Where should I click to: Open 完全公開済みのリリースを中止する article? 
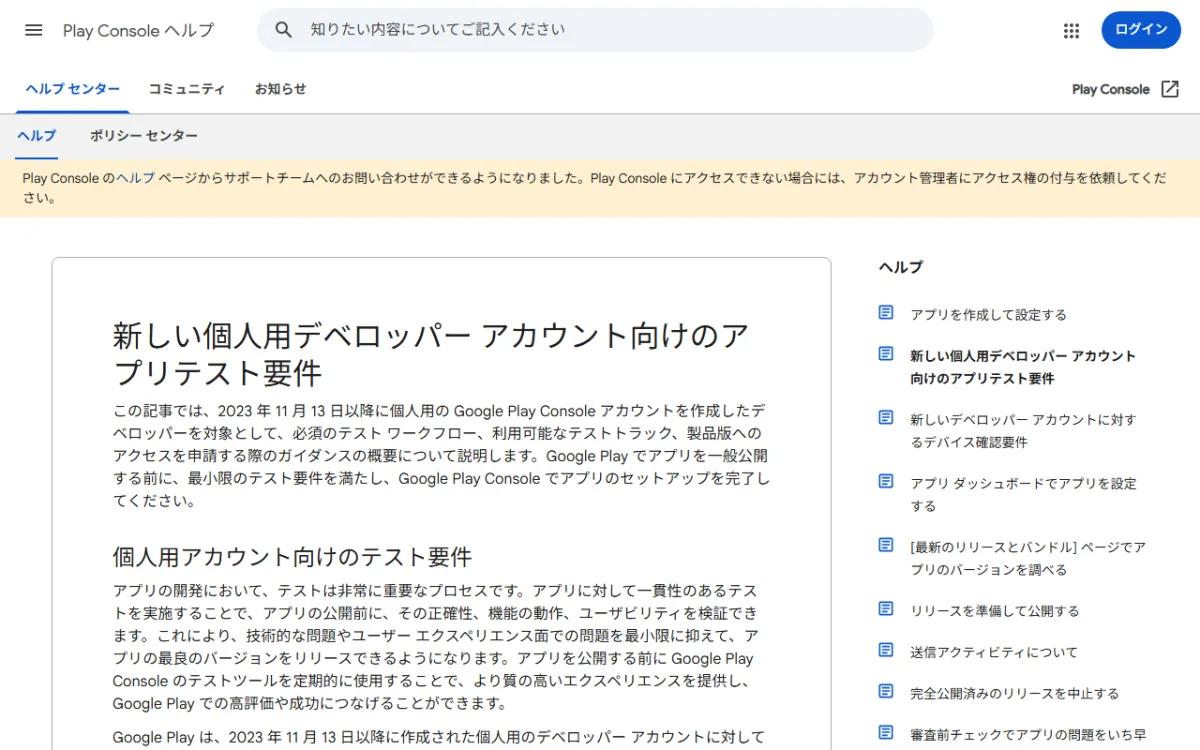pyautogui.click(x=1014, y=693)
